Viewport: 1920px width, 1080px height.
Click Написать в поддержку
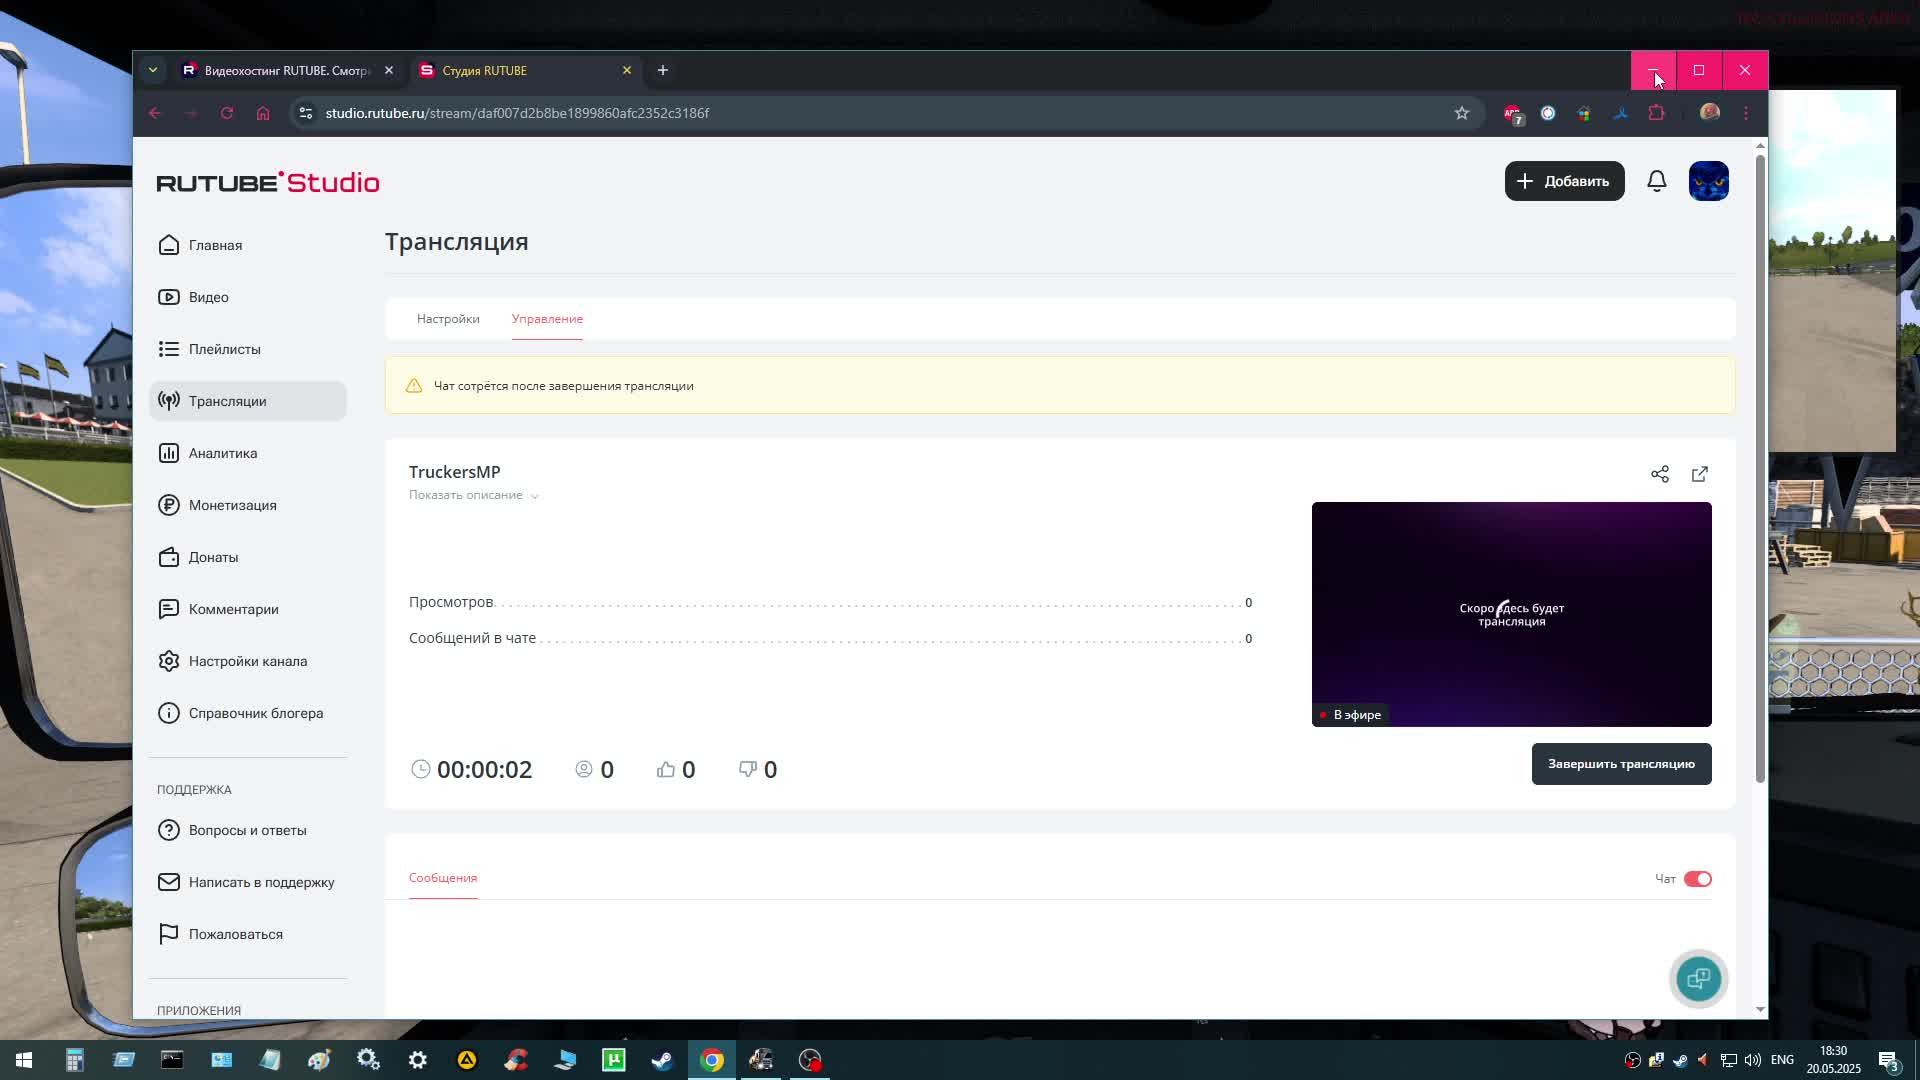(247, 882)
